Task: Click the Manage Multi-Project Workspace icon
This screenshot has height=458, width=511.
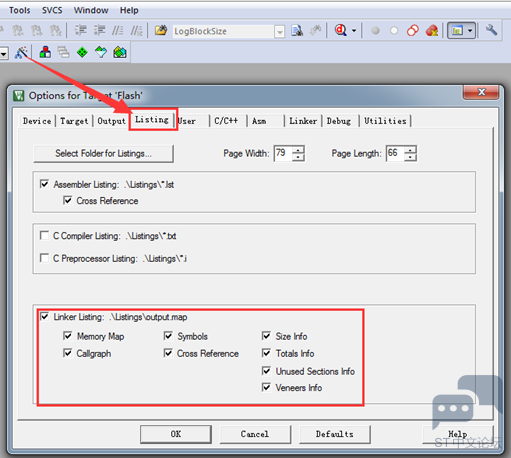Action: [63, 52]
